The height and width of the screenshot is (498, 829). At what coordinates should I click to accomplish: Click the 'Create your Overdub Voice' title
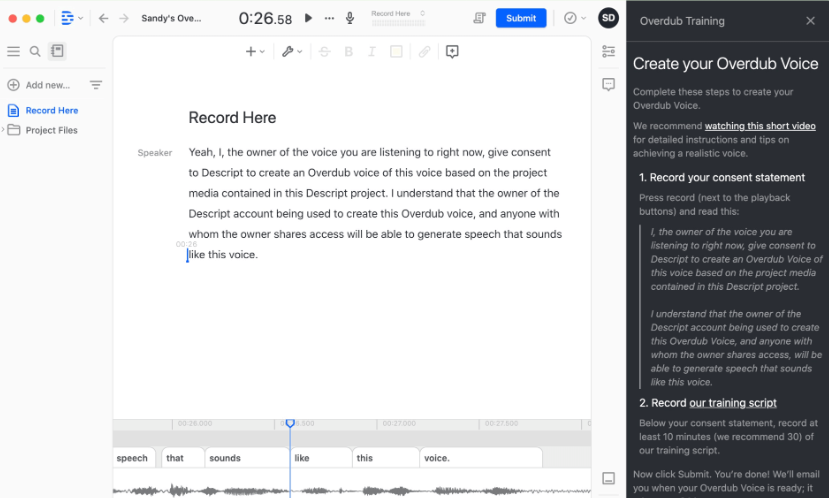[725, 64]
